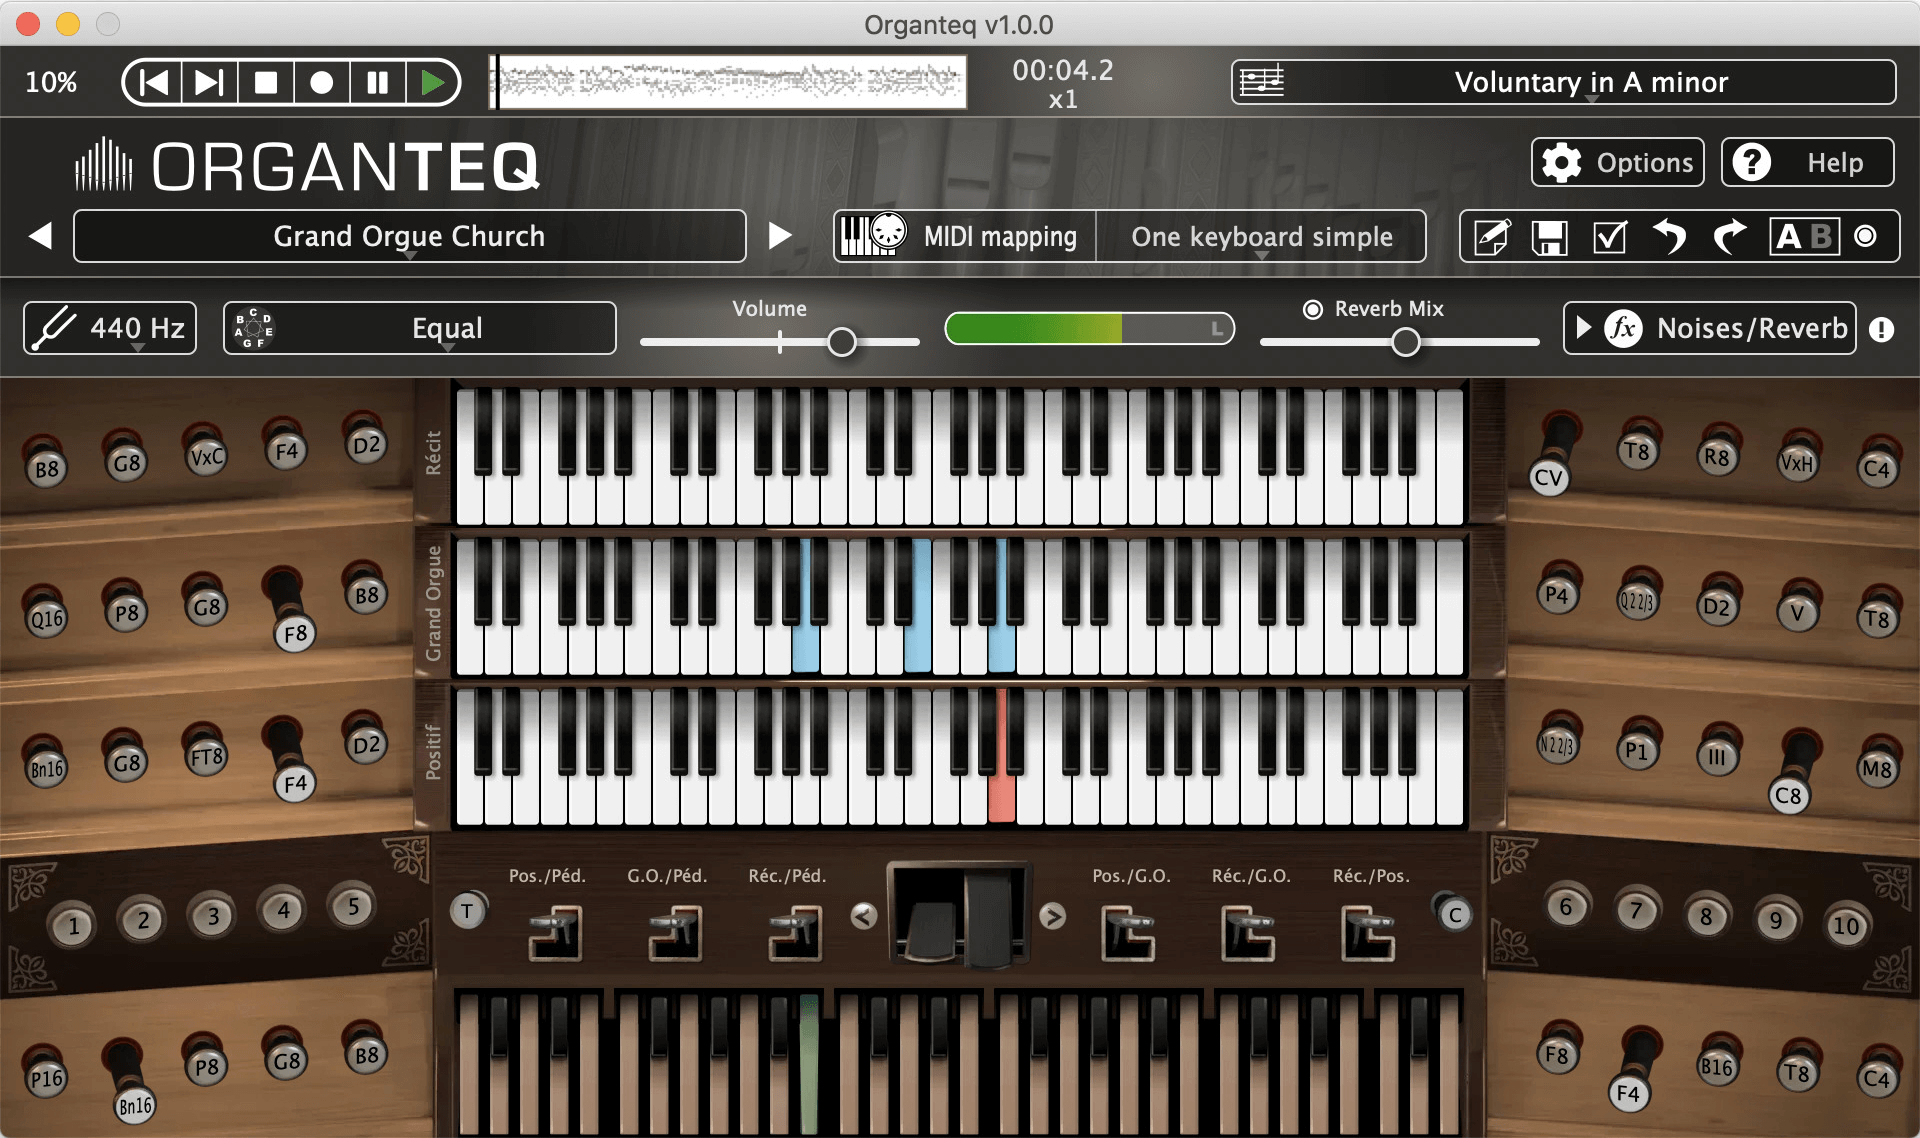
Task: Toggle the A/B comparison switch
Action: (x=1804, y=237)
